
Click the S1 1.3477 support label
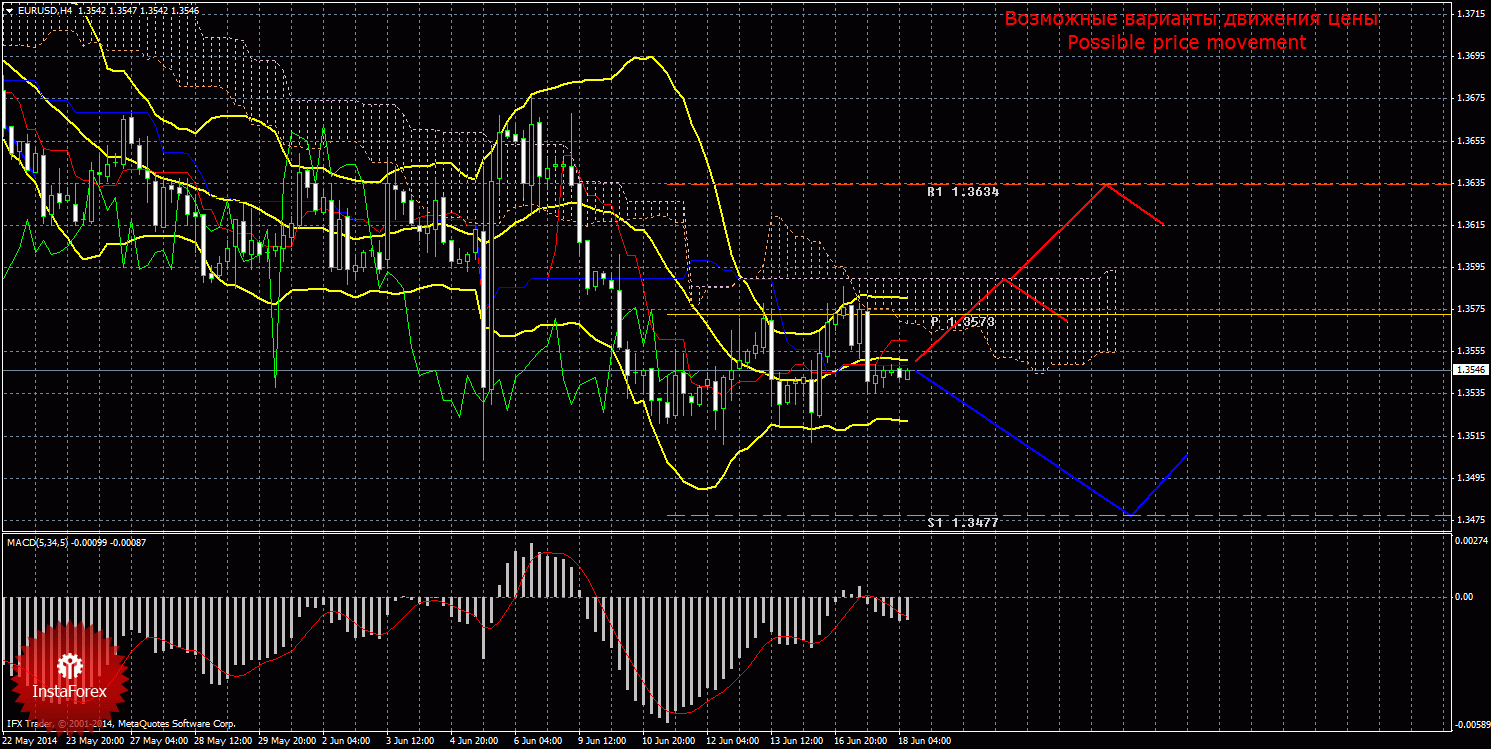tap(963, 522)
